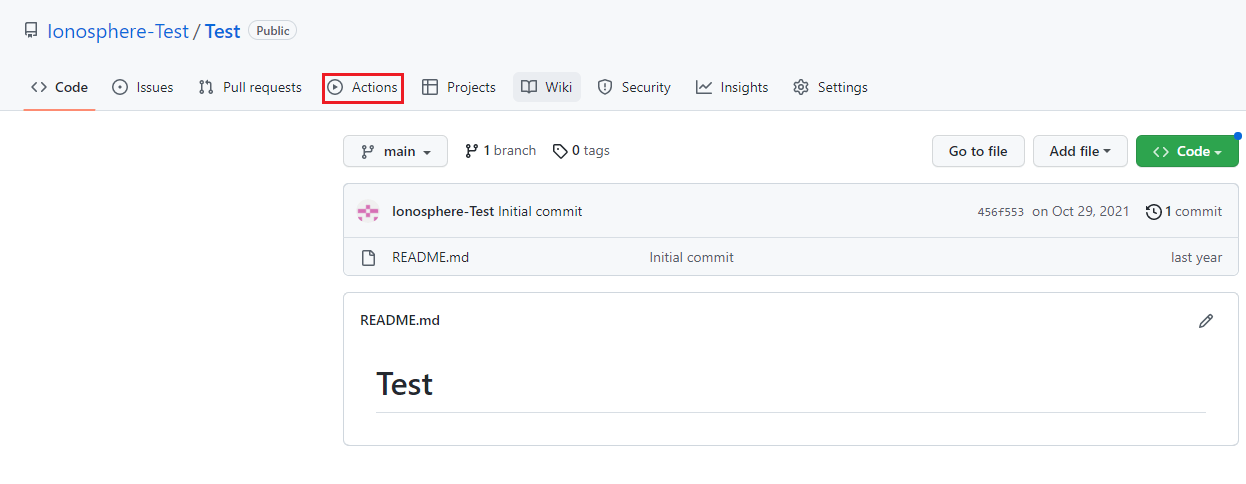Click the Ionosphere-Test avatar in the commit row
The image size is (1246, 484).
[368, 211]
